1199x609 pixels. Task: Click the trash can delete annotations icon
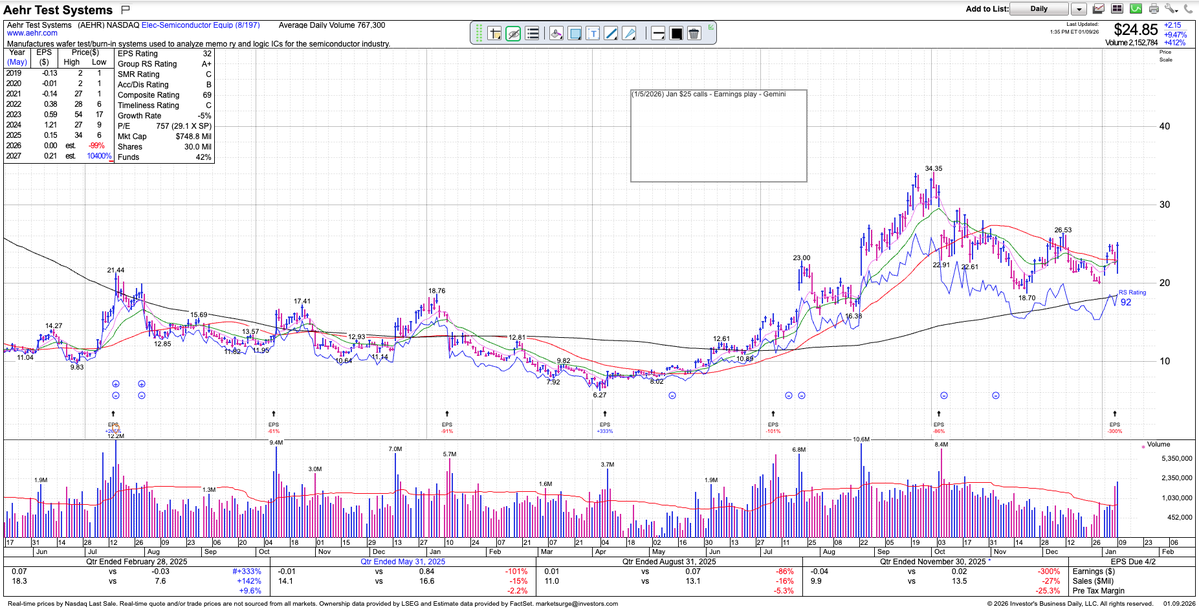[x=694, y=33]
